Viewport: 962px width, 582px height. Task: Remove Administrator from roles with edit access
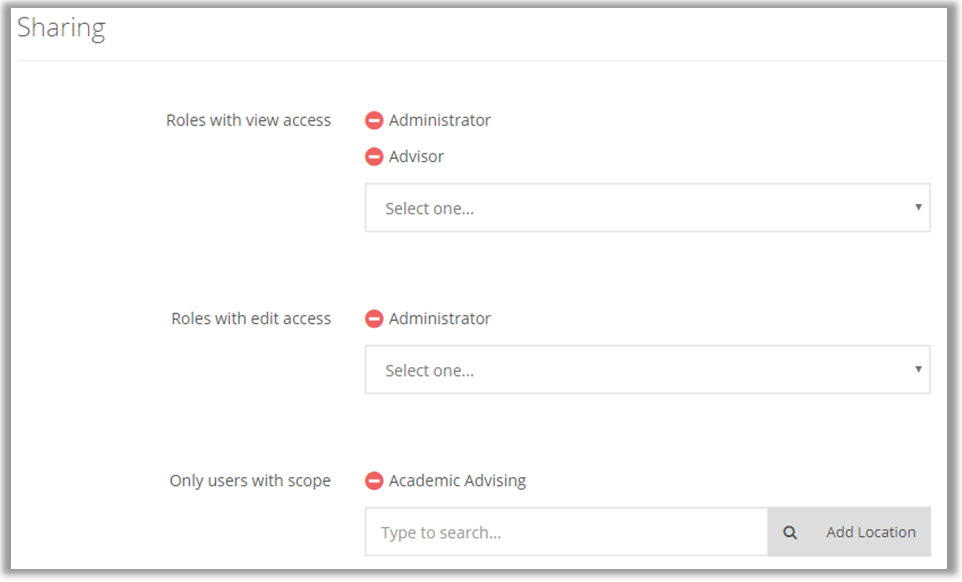tap(374, 319)
